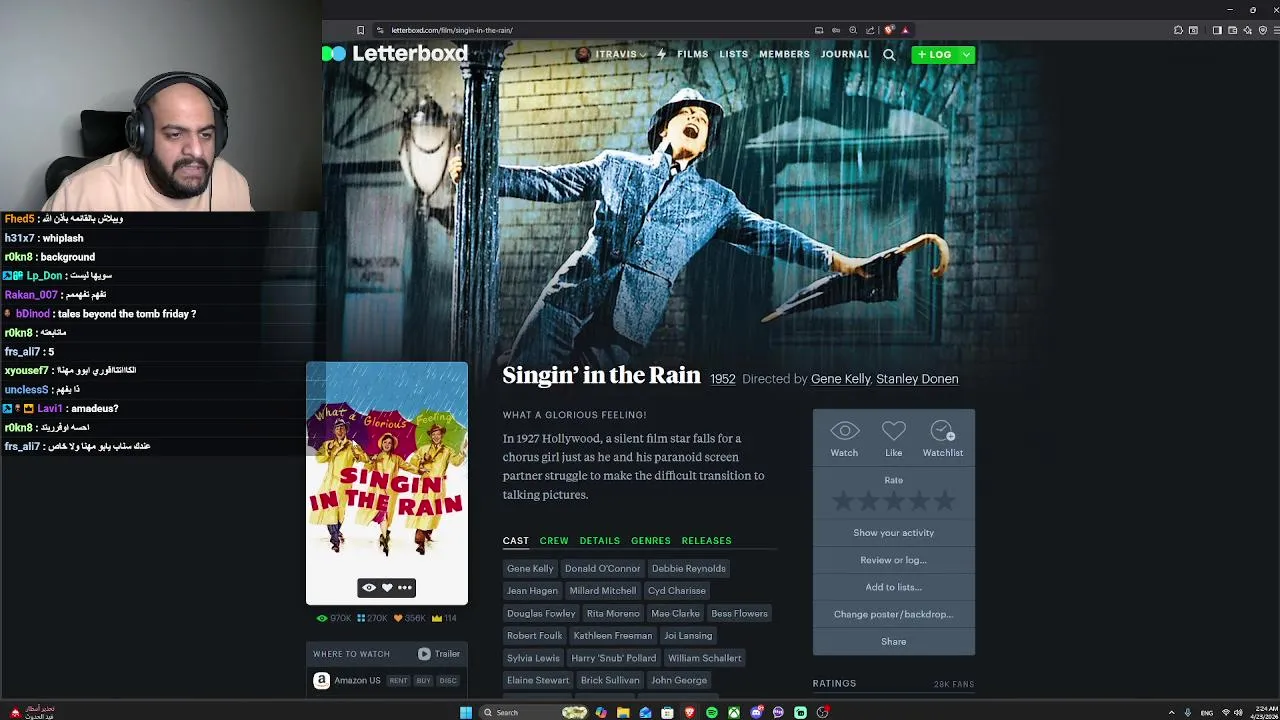Click the Singin' in the Rain poster

[x=387, y=484]
